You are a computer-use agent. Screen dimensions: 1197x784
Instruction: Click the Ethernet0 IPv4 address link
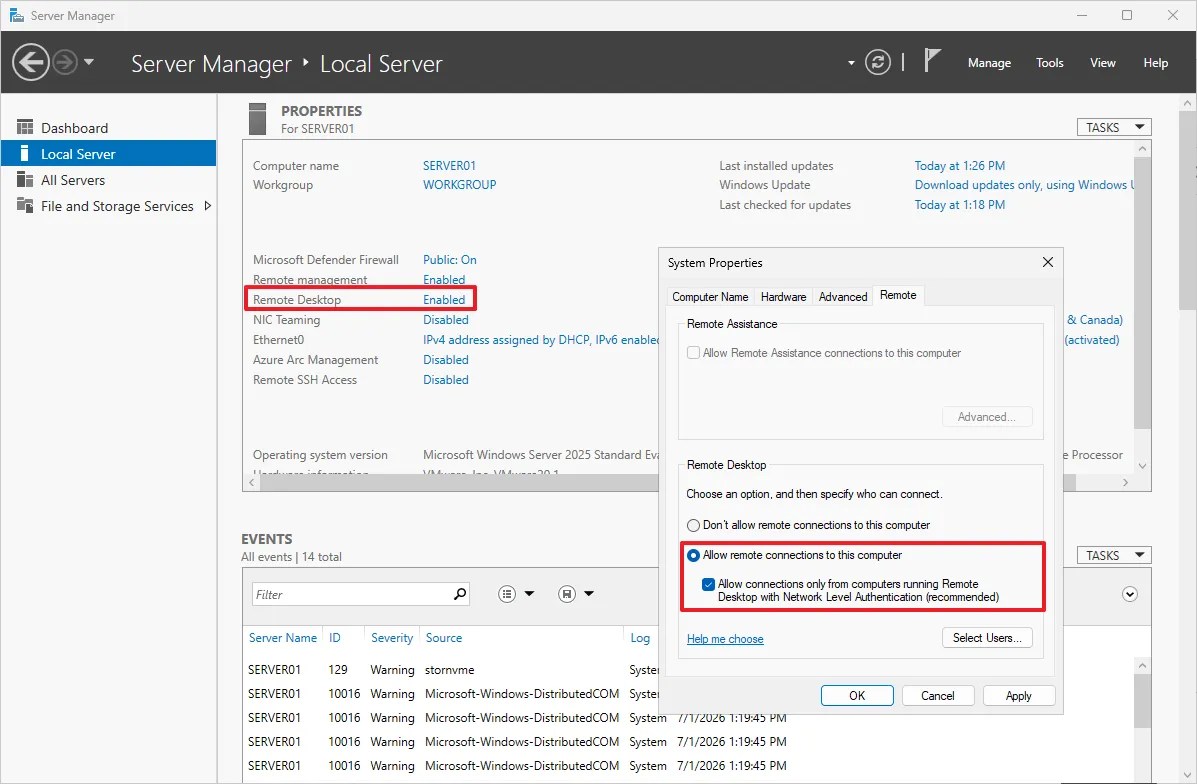(540, 340)
